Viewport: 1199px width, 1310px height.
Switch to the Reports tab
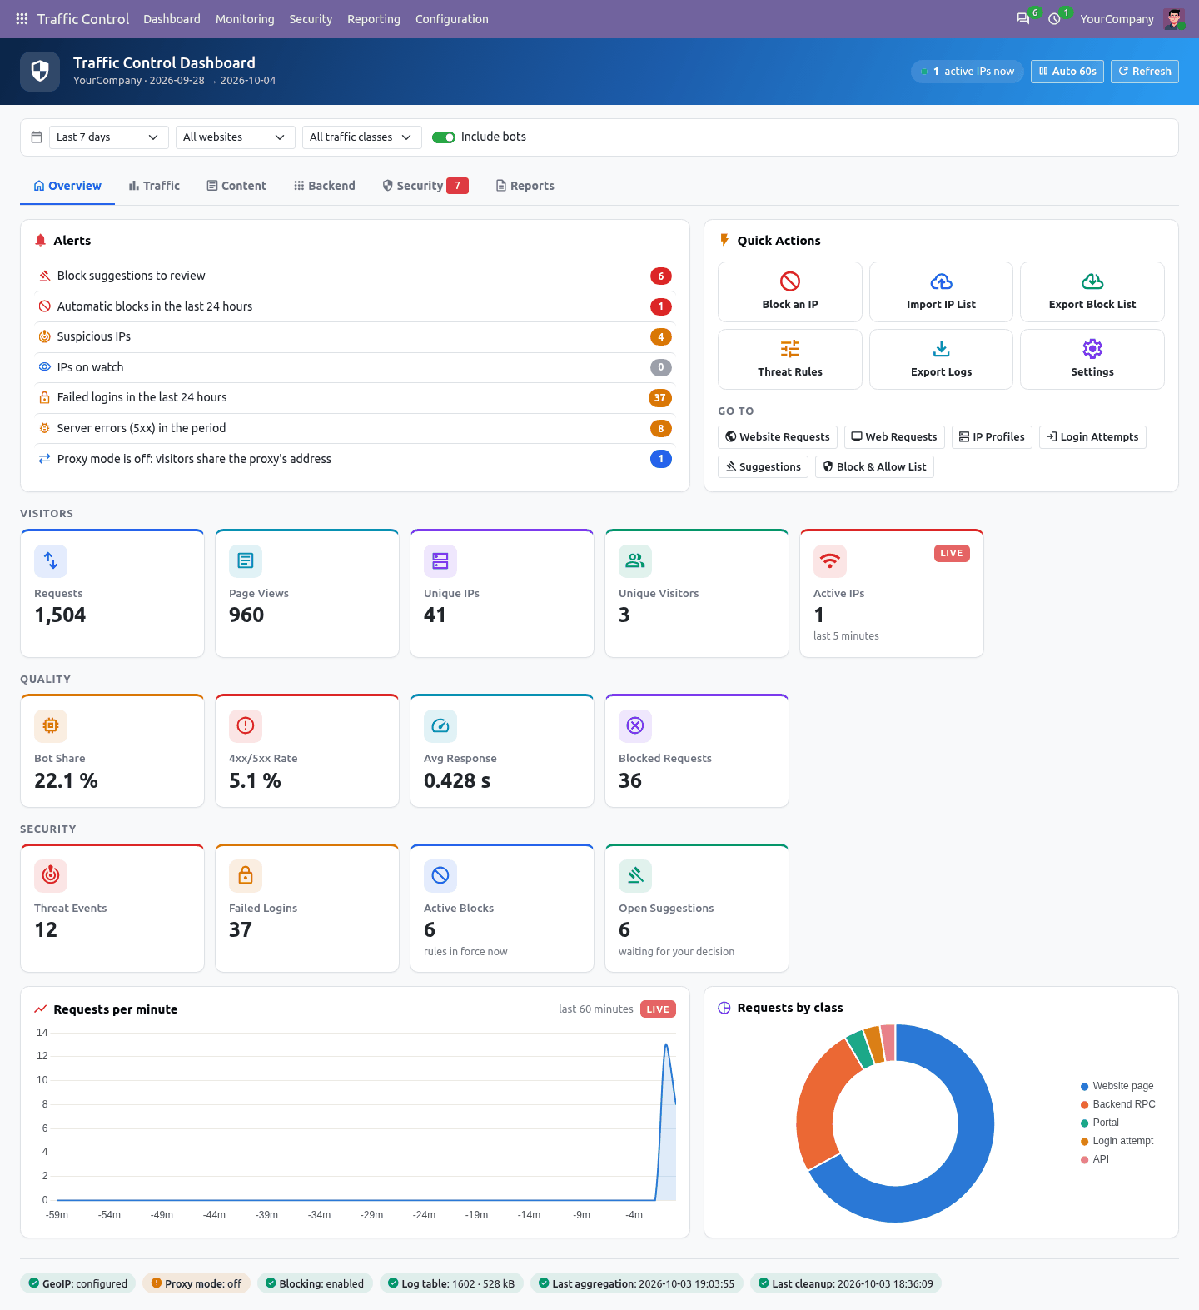(x=525, y=186)
